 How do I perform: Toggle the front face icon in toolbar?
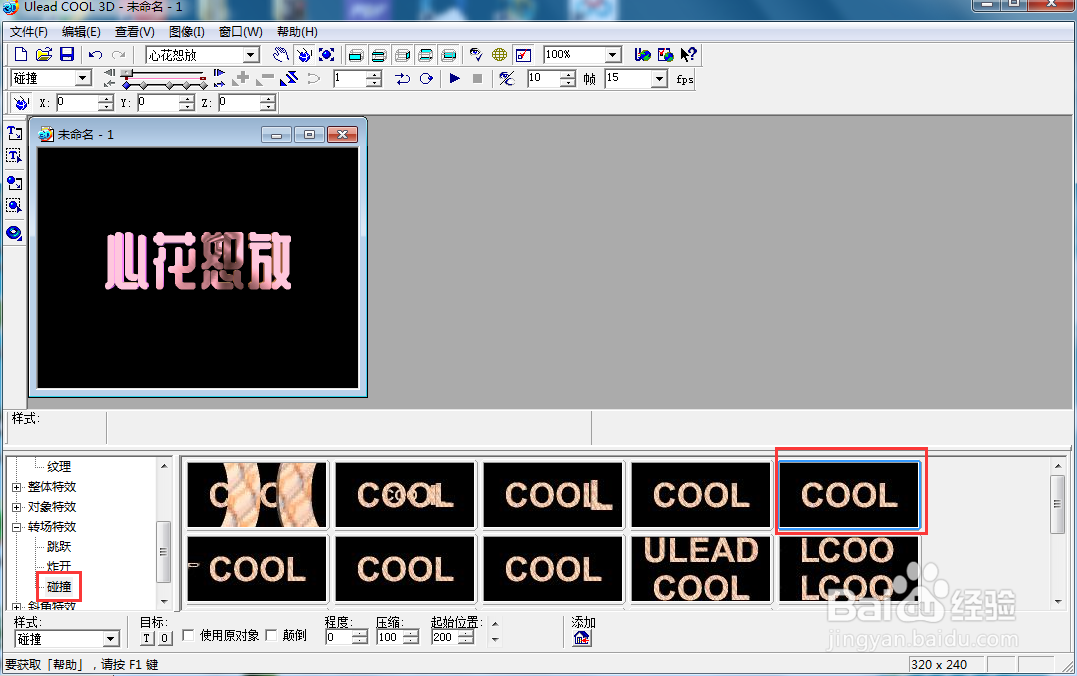(356, 55)
